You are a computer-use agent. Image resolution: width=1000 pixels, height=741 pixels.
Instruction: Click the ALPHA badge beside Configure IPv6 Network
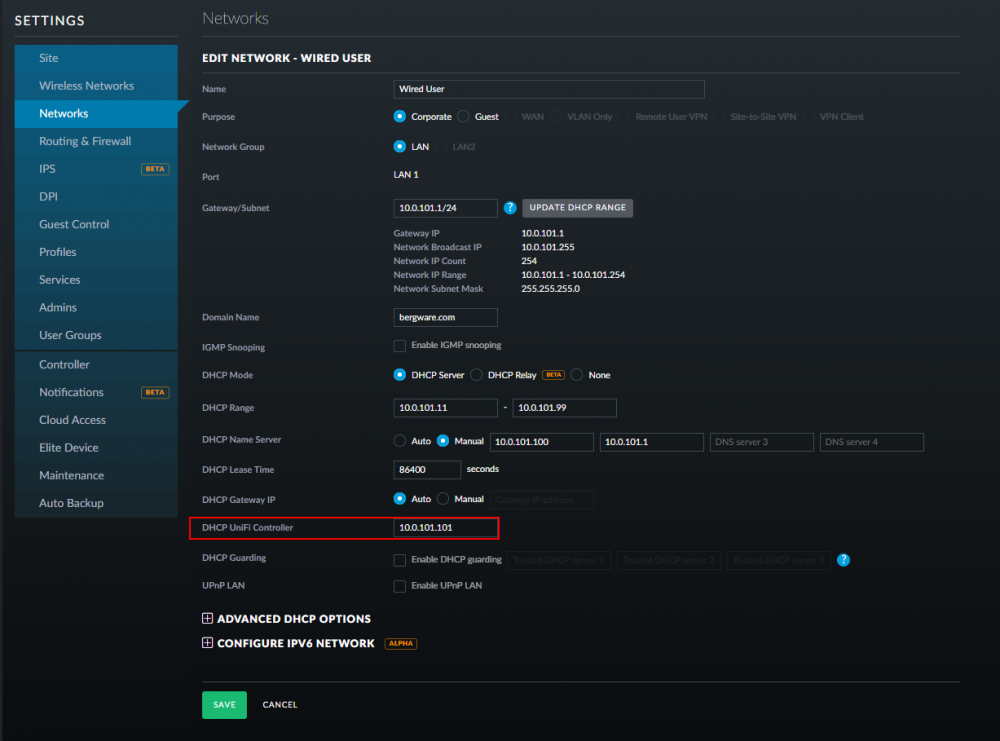click(x=401, y=643)
